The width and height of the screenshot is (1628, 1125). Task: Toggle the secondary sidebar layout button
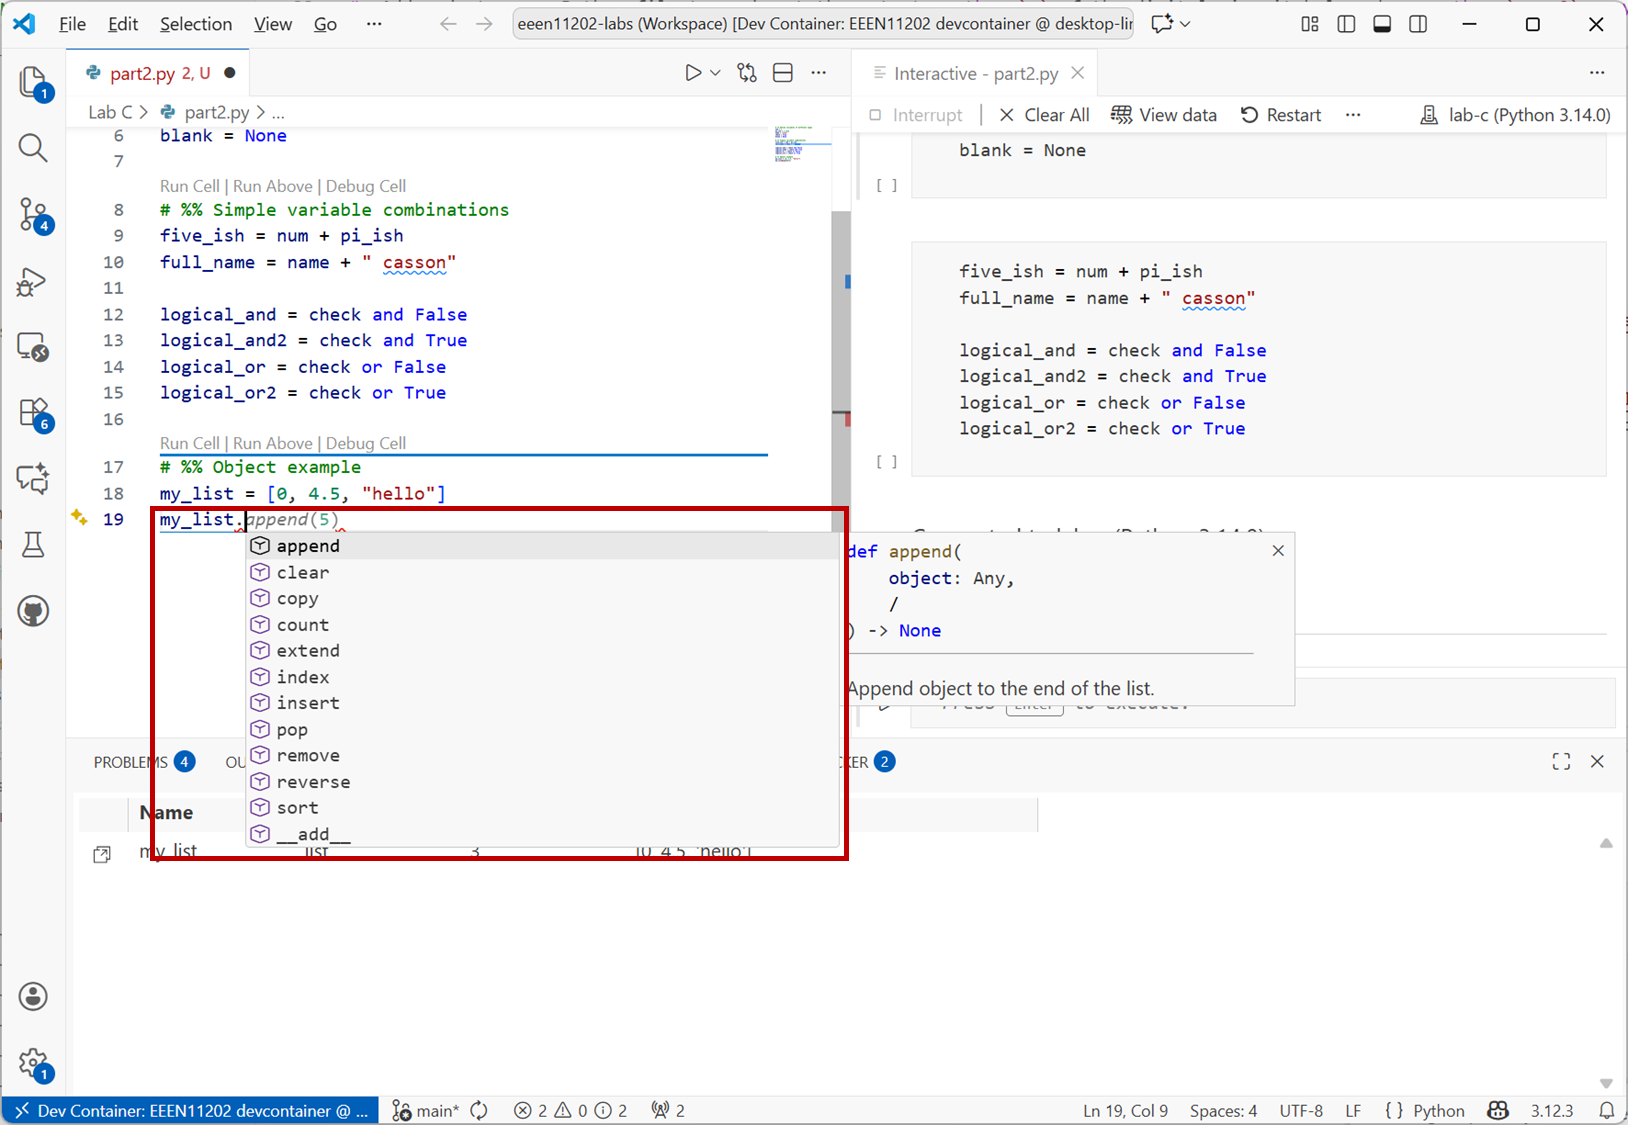click(x=1418, y=24)
